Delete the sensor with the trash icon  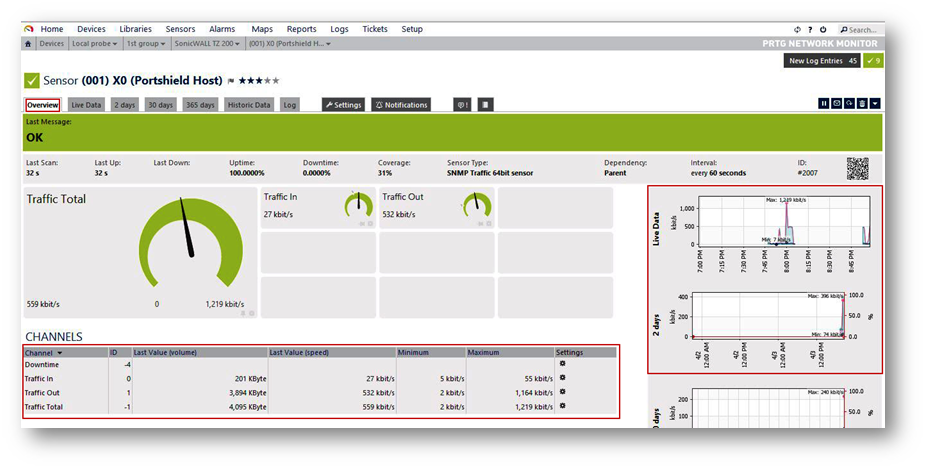click(862, 103)
